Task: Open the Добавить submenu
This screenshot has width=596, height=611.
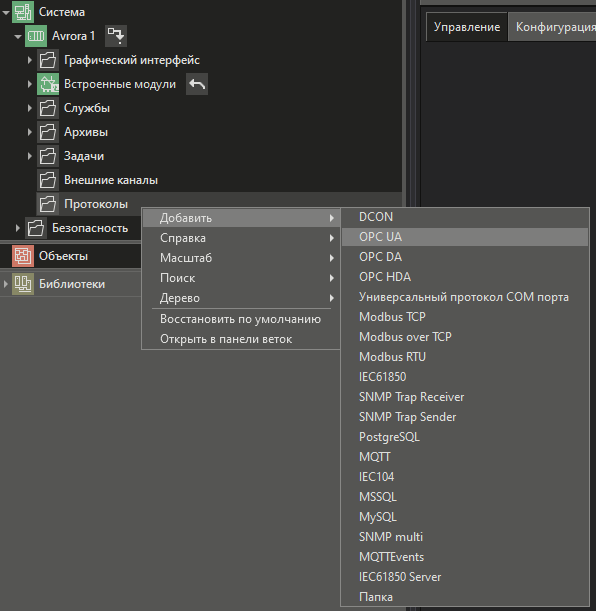Action: pyautogui.click(x=242, y=218)
